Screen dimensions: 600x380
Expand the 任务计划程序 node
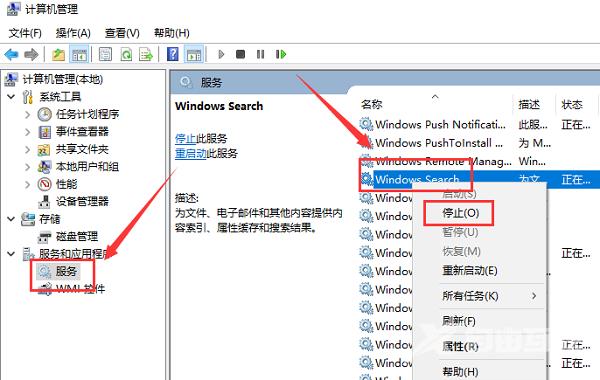tap(28, 114)
